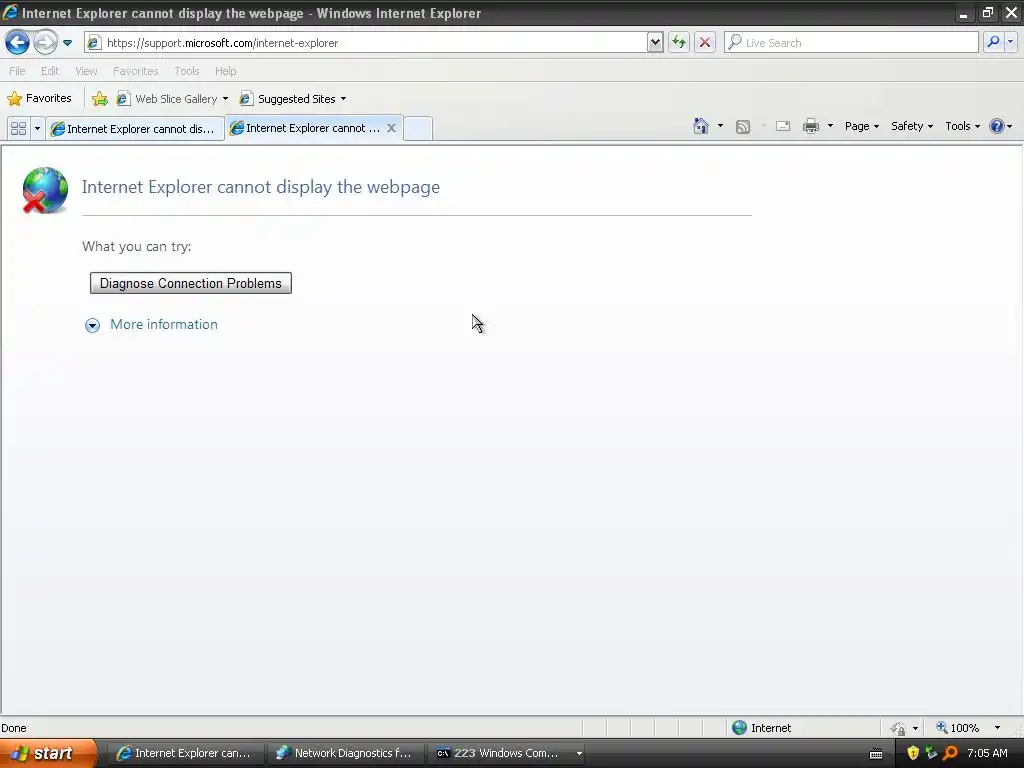The image size is (1024, 768).
Task: Click the Read Mail envelope icon
Action: (x=782, y=126)
